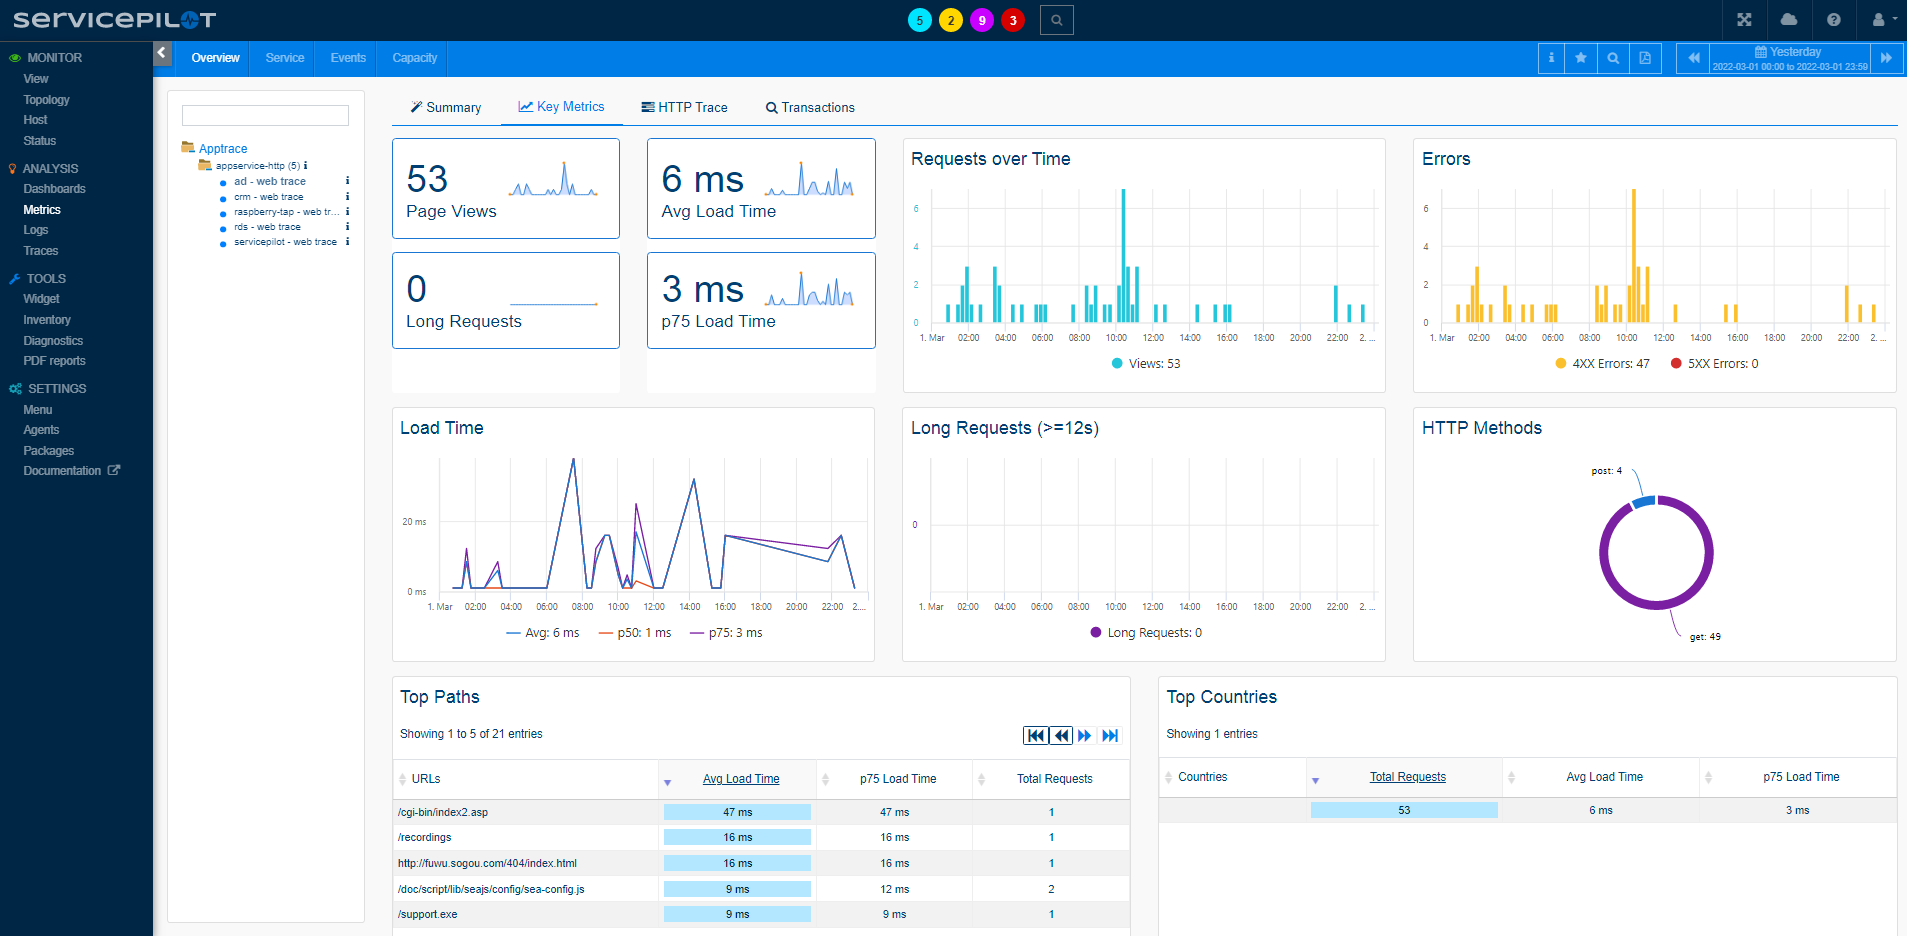Click the tree filter input field

265,116
